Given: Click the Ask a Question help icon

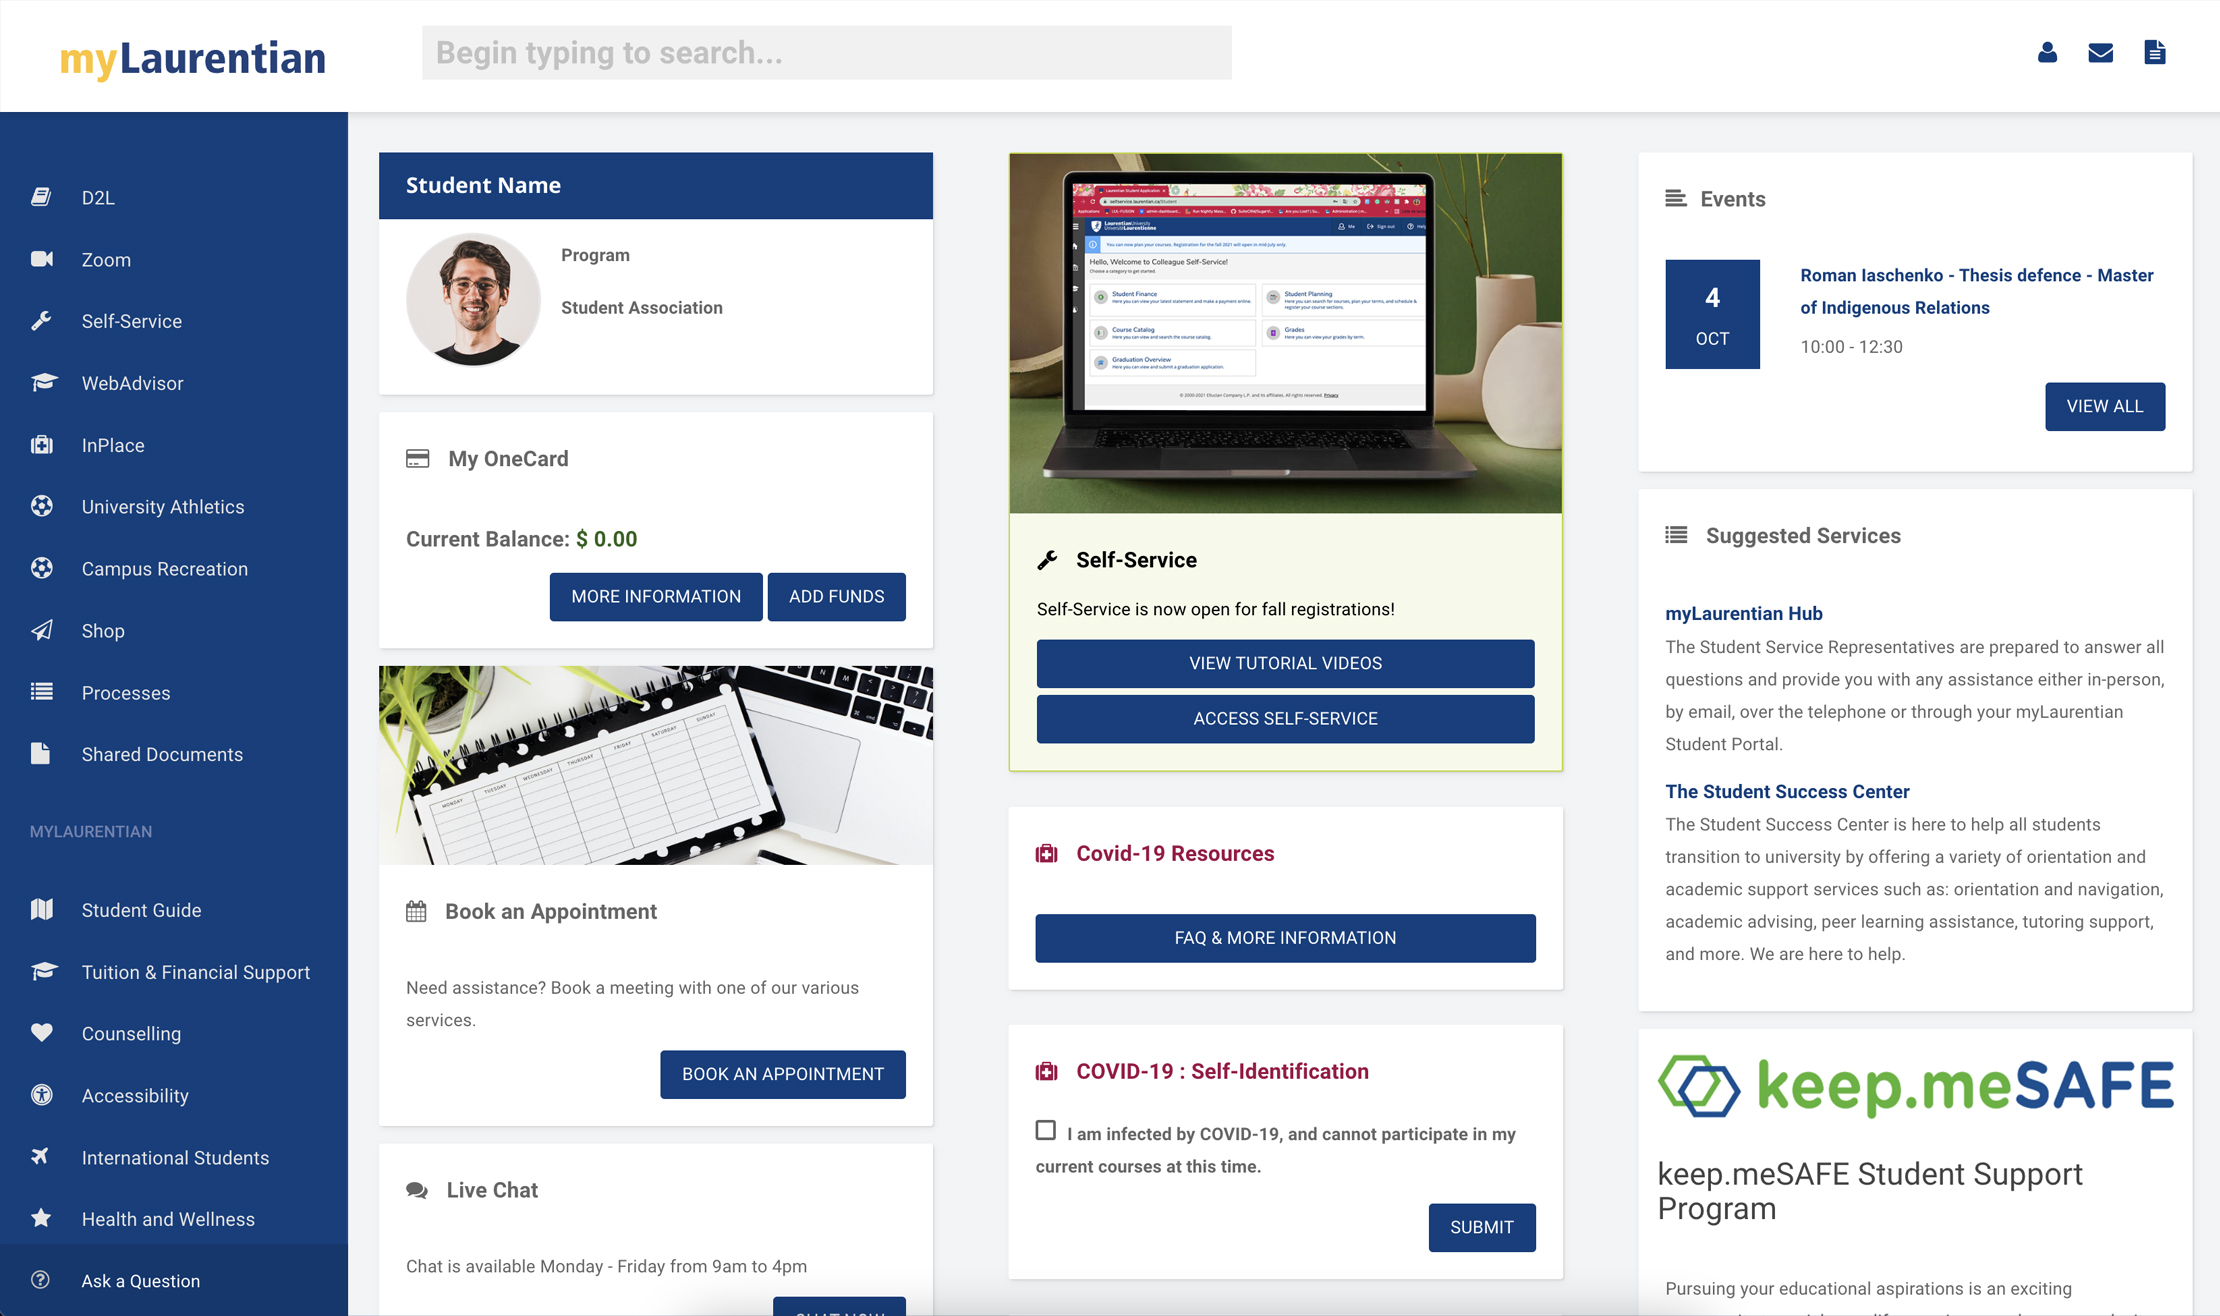Looking at the screenshot, I should click(40, 1280).
